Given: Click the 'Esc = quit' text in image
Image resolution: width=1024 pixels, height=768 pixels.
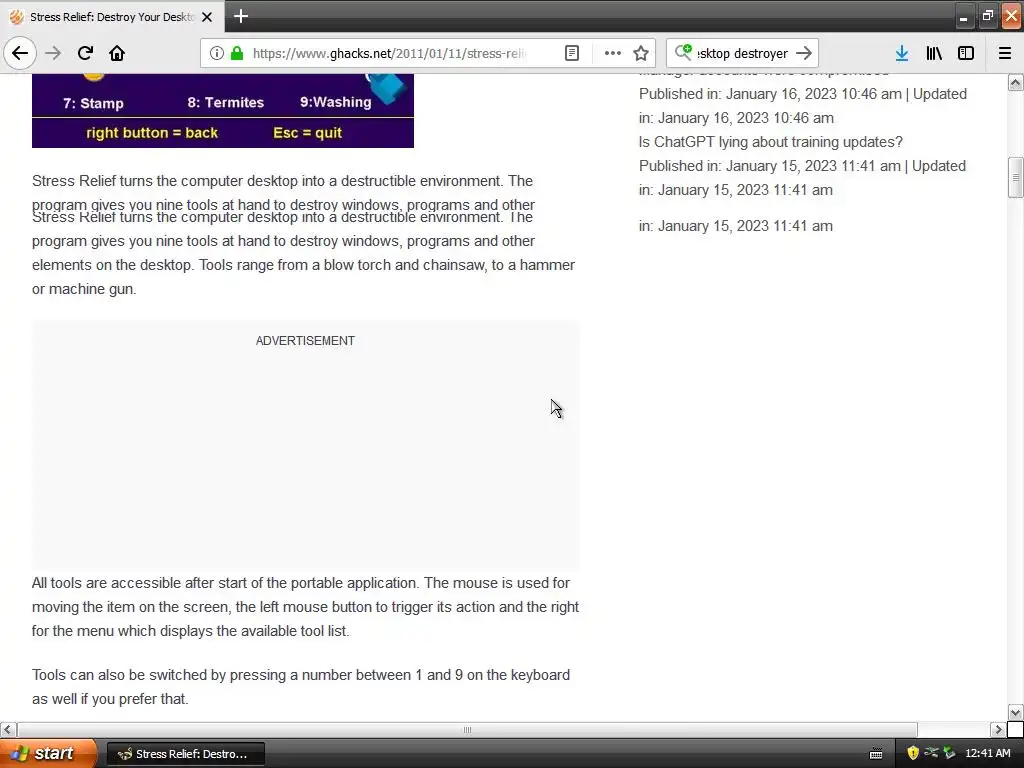Looking at the screenshot, I should click(x=308, y=133).
